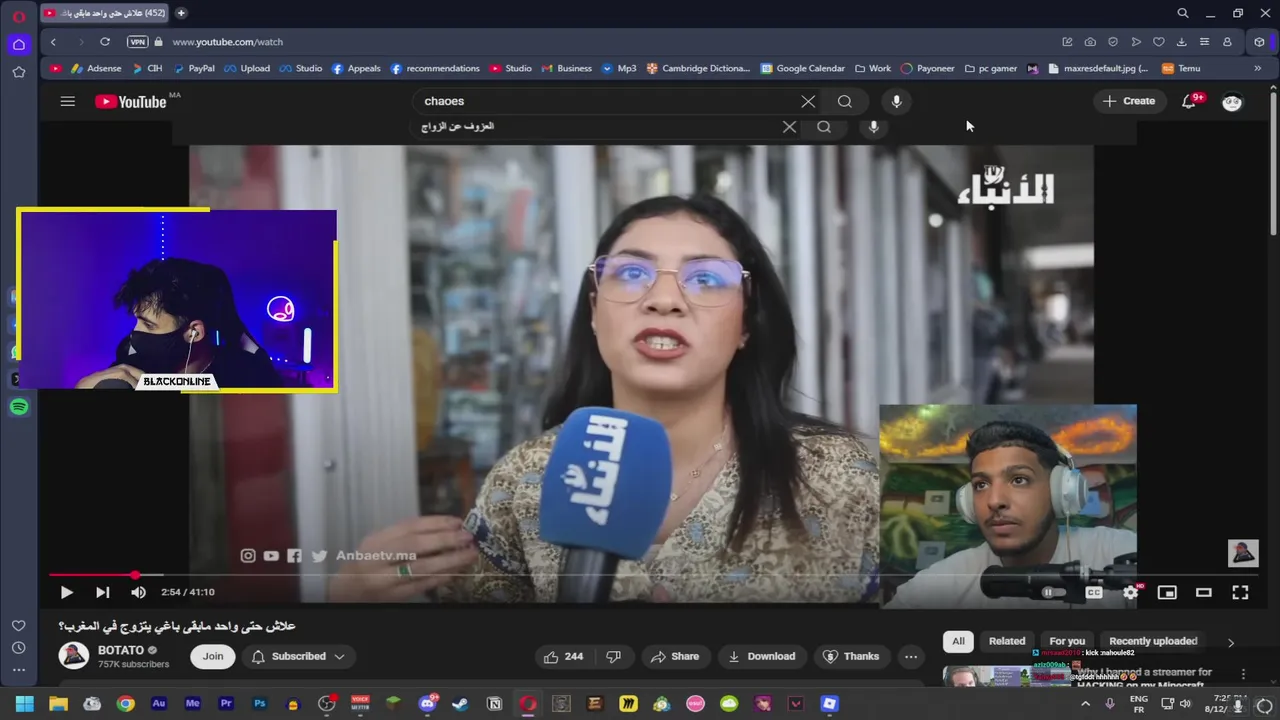Open the more actions ellipsis below video
This screenshot has height=720, width=1280.
[911, 656]
